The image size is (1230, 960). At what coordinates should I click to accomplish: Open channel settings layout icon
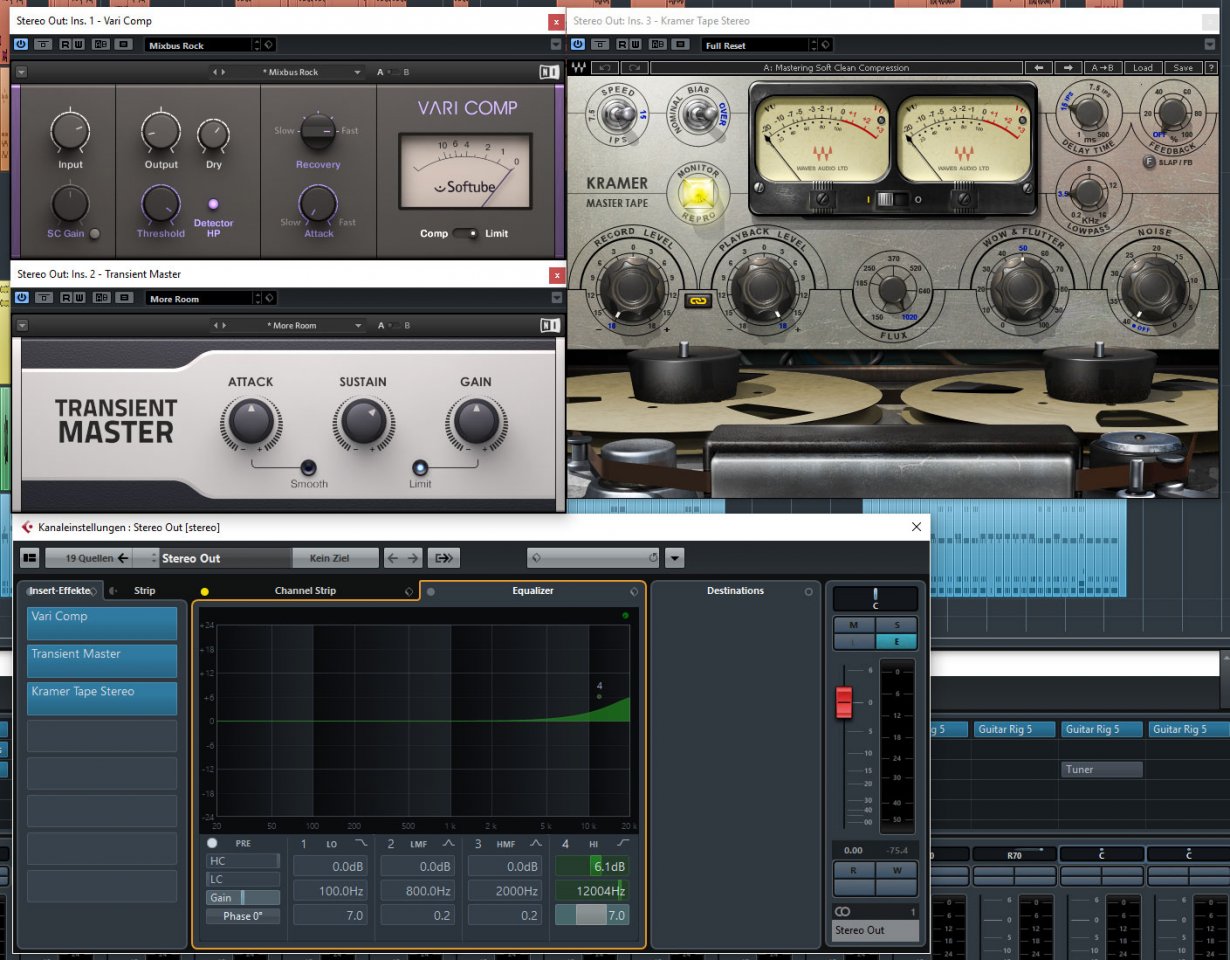(x=29, y=558)
